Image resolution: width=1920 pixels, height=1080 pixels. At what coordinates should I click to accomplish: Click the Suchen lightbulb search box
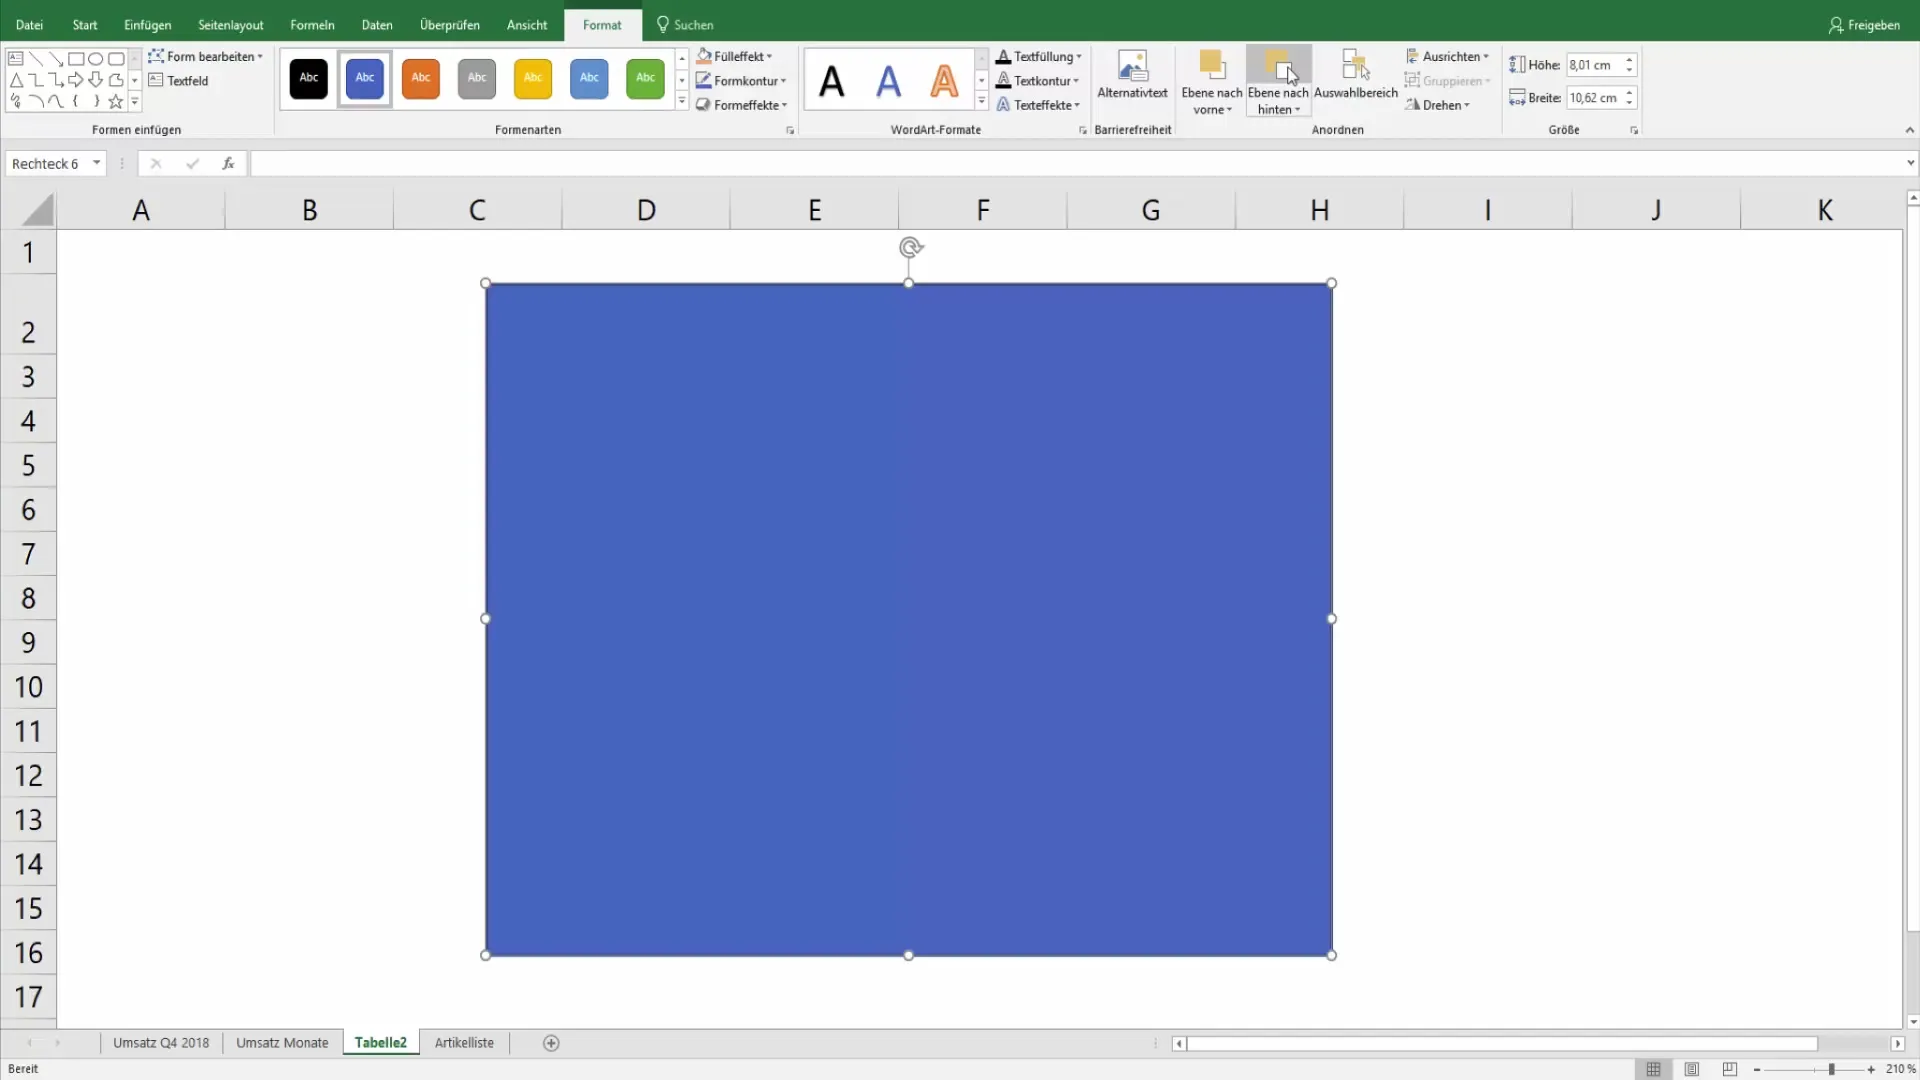tap(685, 25)
